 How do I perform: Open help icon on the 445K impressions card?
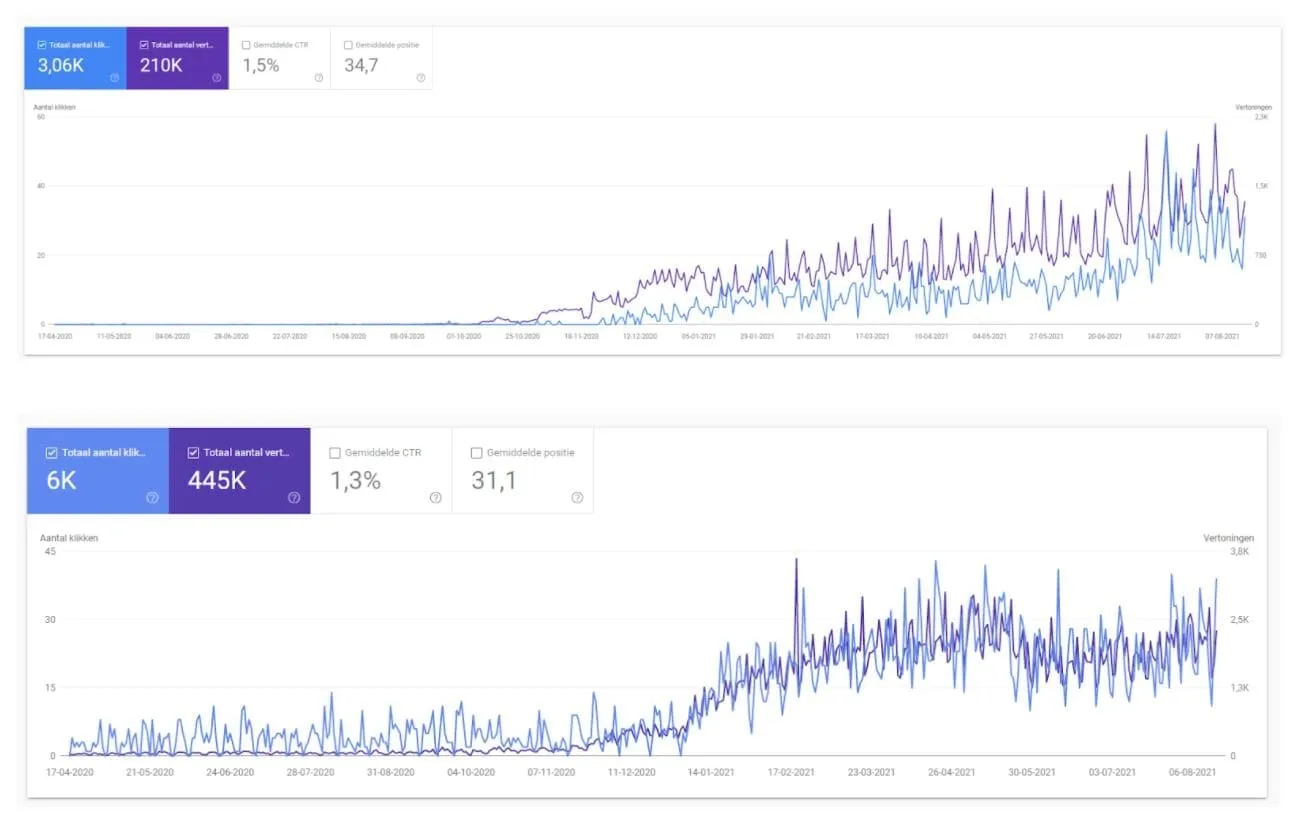(294, 497)
